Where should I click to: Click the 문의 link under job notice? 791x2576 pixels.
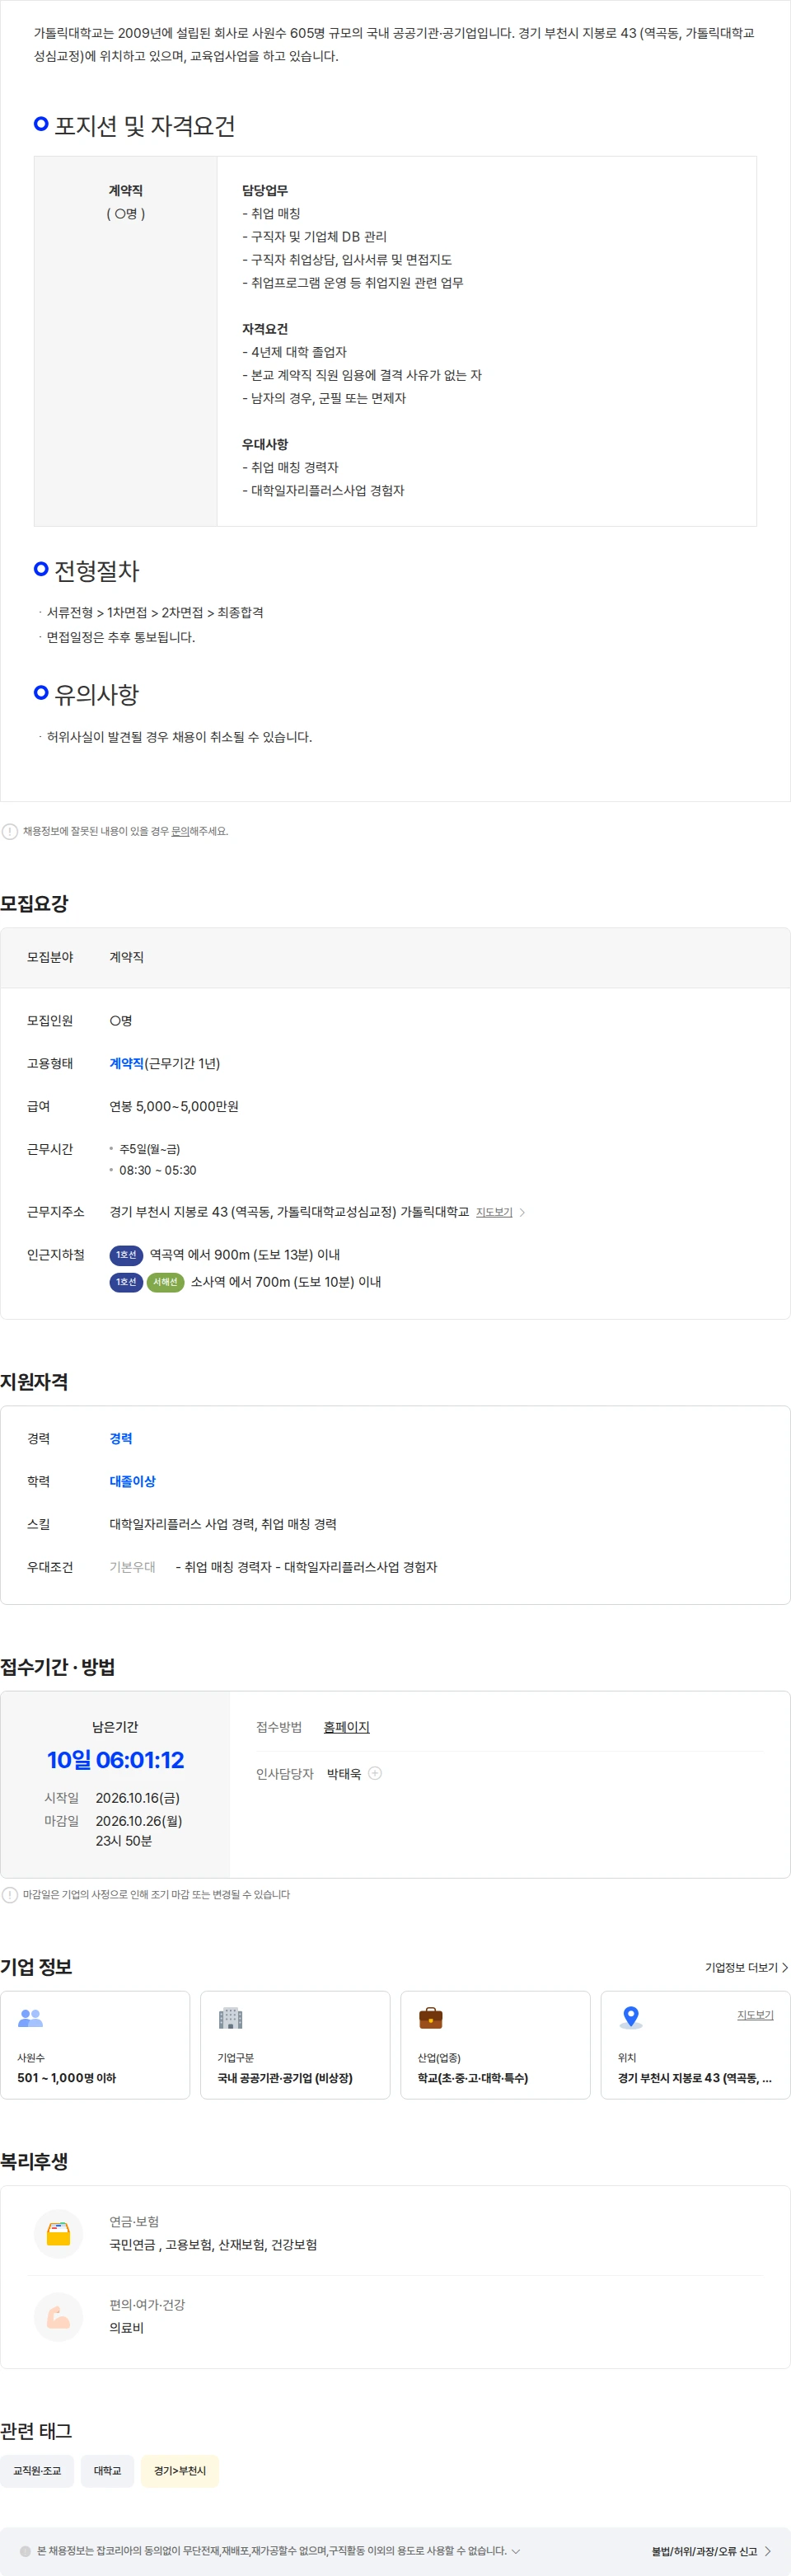180,831
